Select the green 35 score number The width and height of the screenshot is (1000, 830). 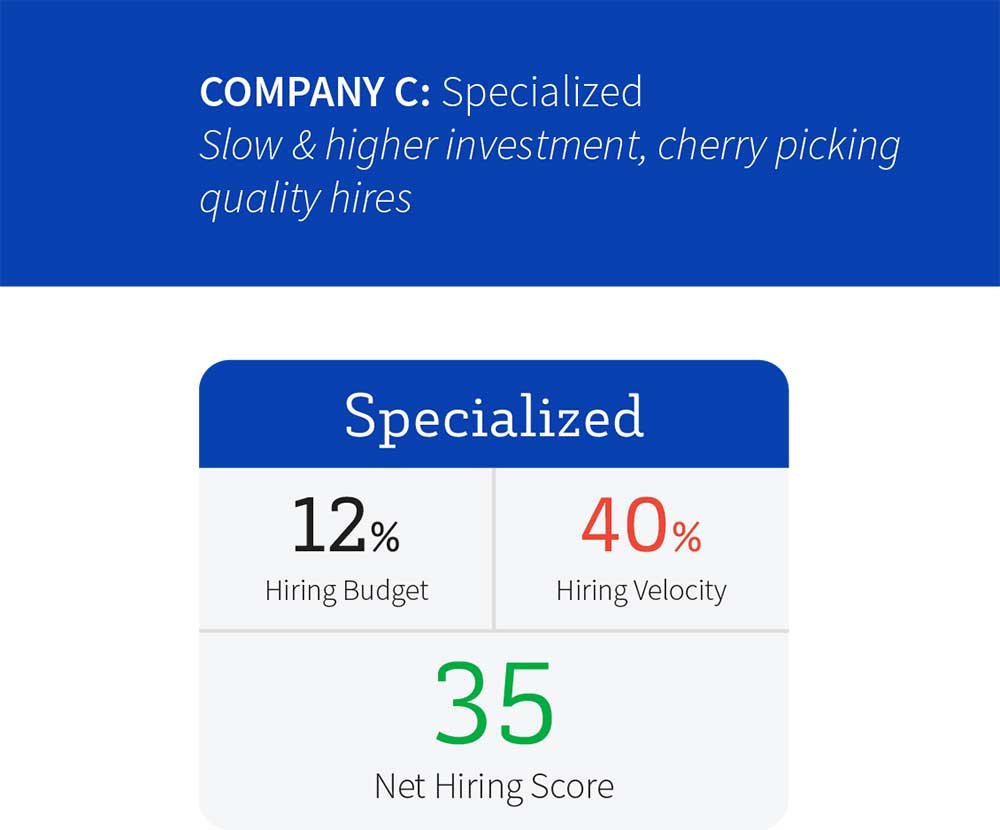pos(494,704)
